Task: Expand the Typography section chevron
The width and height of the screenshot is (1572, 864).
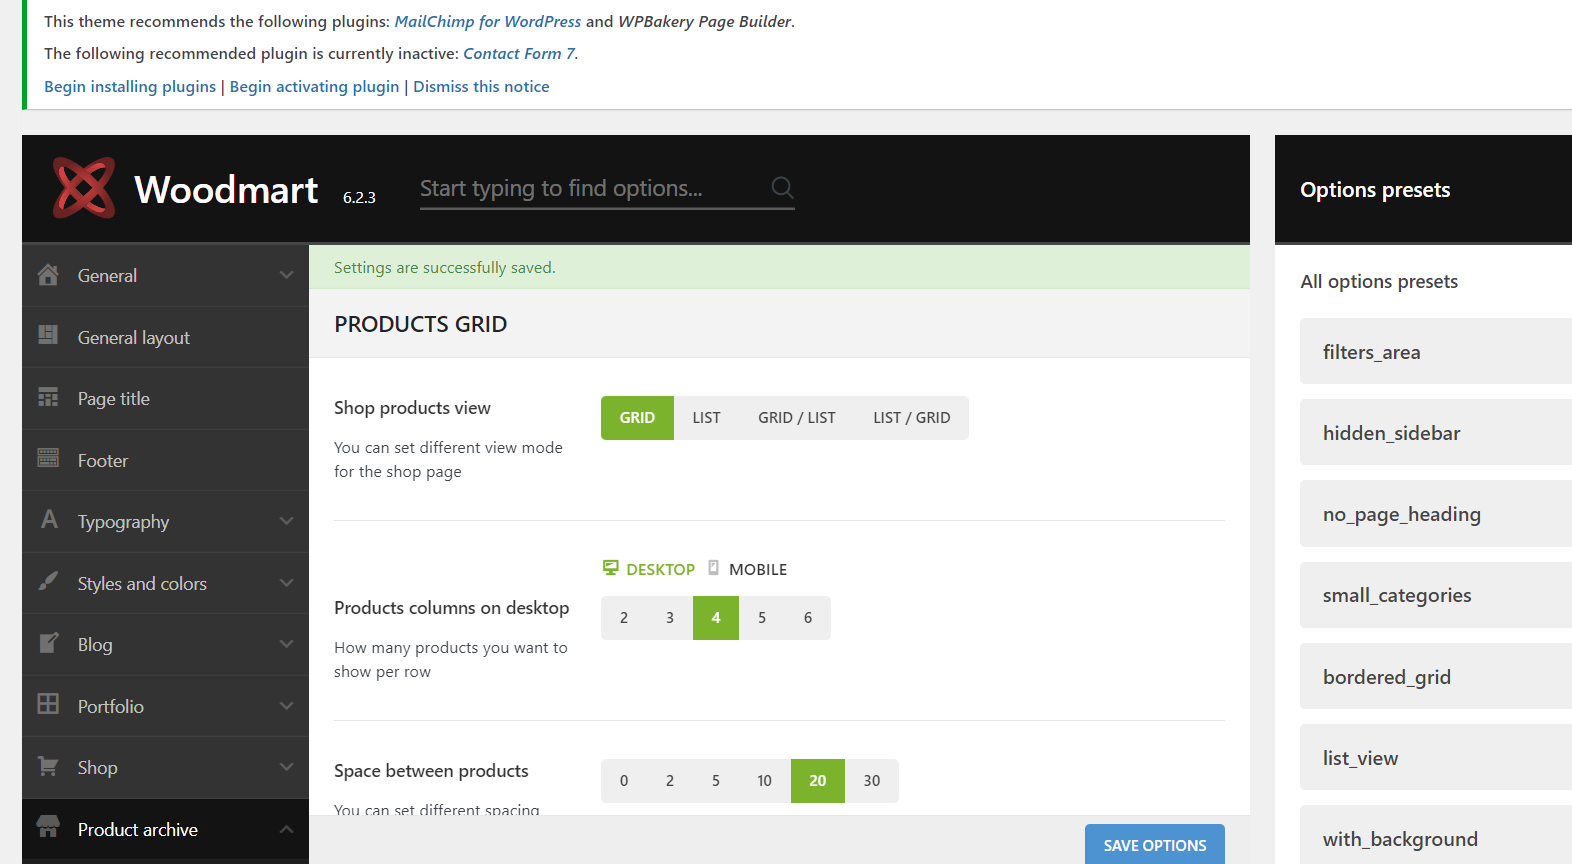Action: pyautogui.click(x=287, y=521)
